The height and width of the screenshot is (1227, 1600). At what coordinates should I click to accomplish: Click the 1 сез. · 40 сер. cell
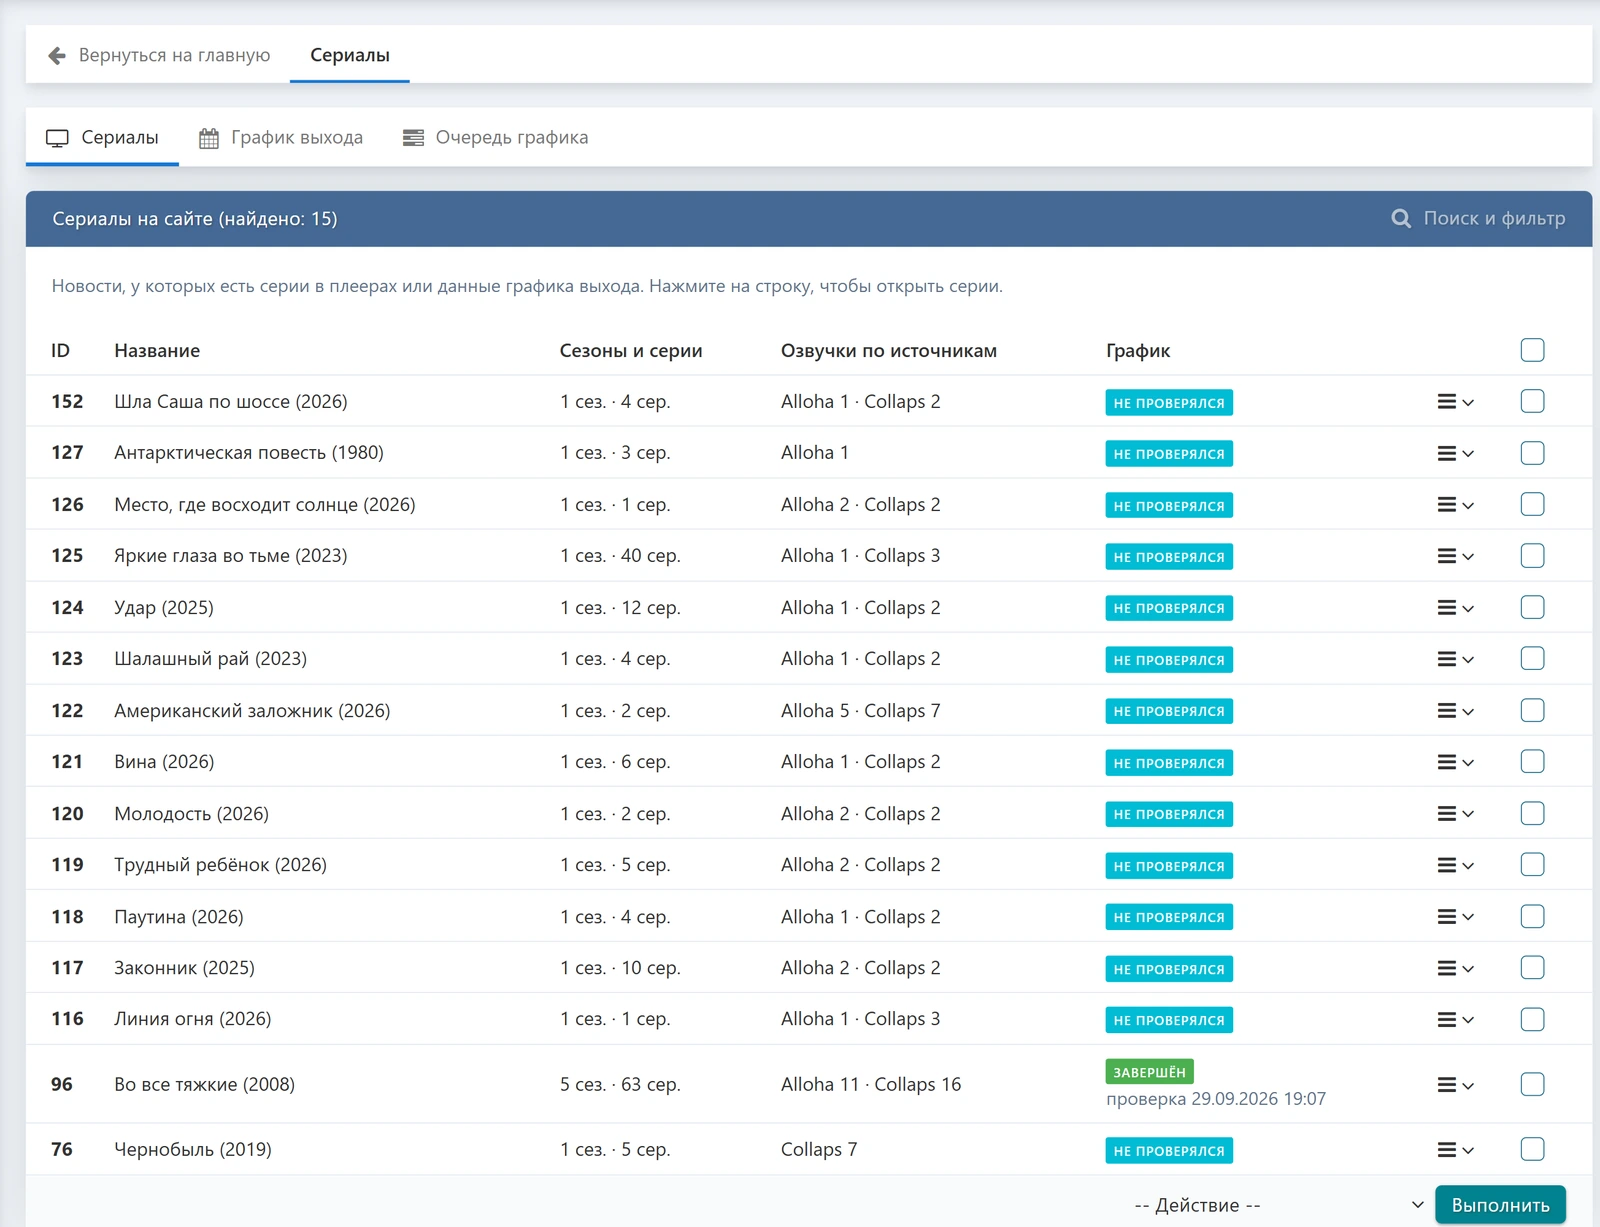point(620,556)
